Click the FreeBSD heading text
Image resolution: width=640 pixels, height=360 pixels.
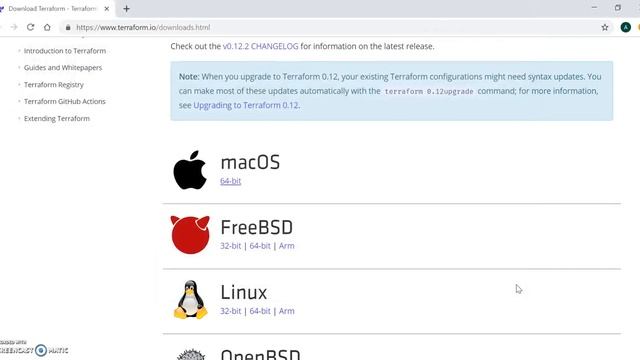256,227
